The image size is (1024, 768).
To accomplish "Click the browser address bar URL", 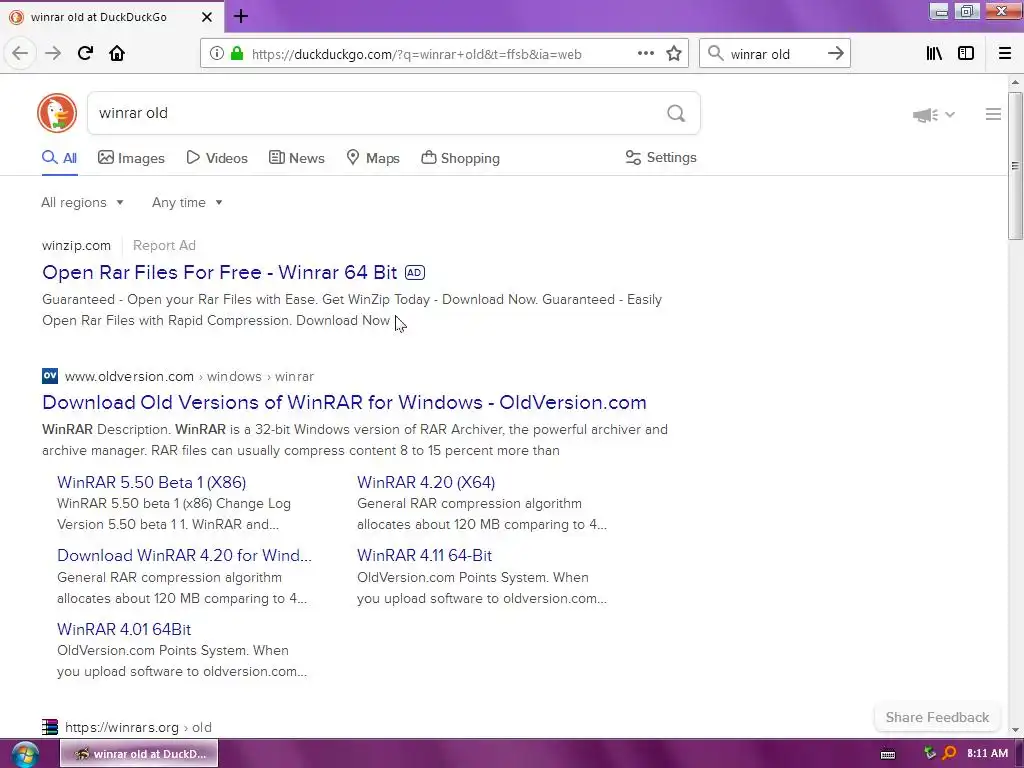I will pyautogui.click(x=417, y=54).
